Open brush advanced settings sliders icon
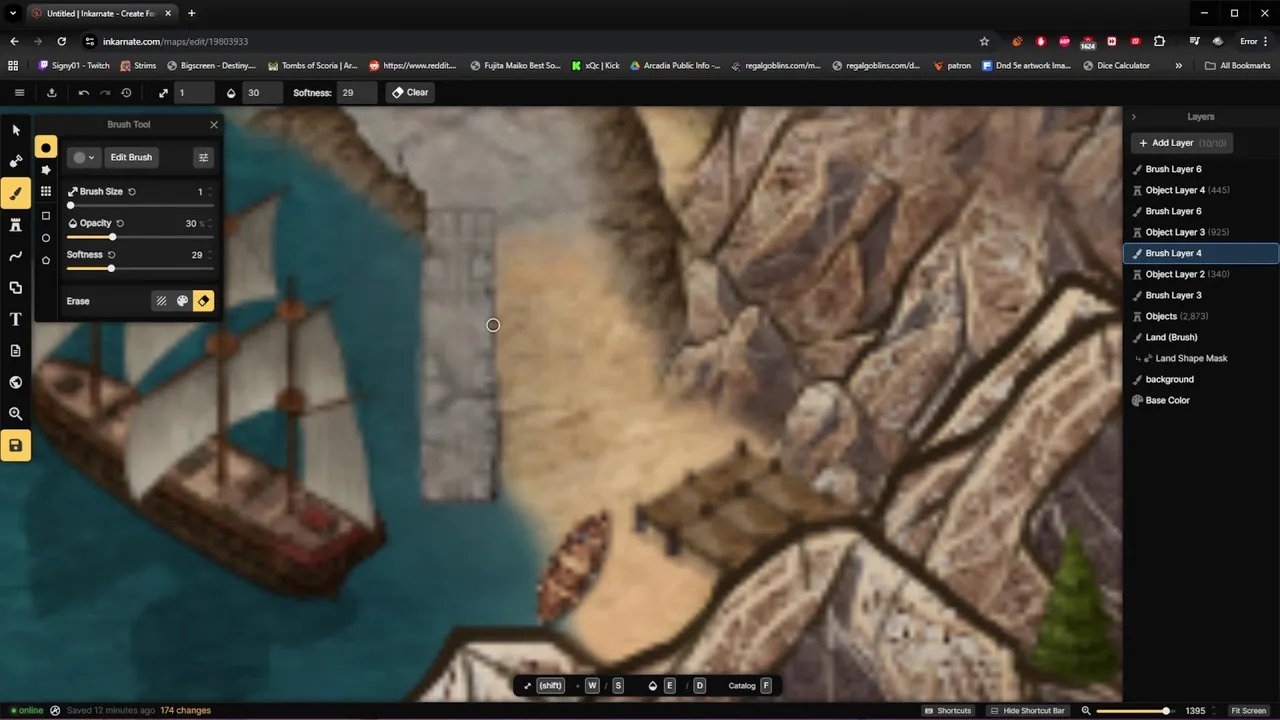1280x720 pixels. pyautogui.click(x=203, y=157)
